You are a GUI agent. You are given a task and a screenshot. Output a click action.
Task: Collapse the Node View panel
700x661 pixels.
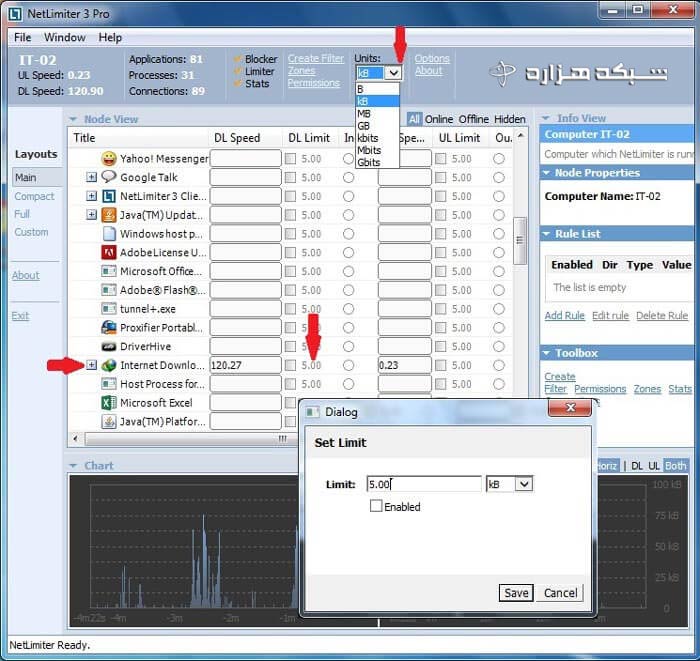(x=73, y=119)
